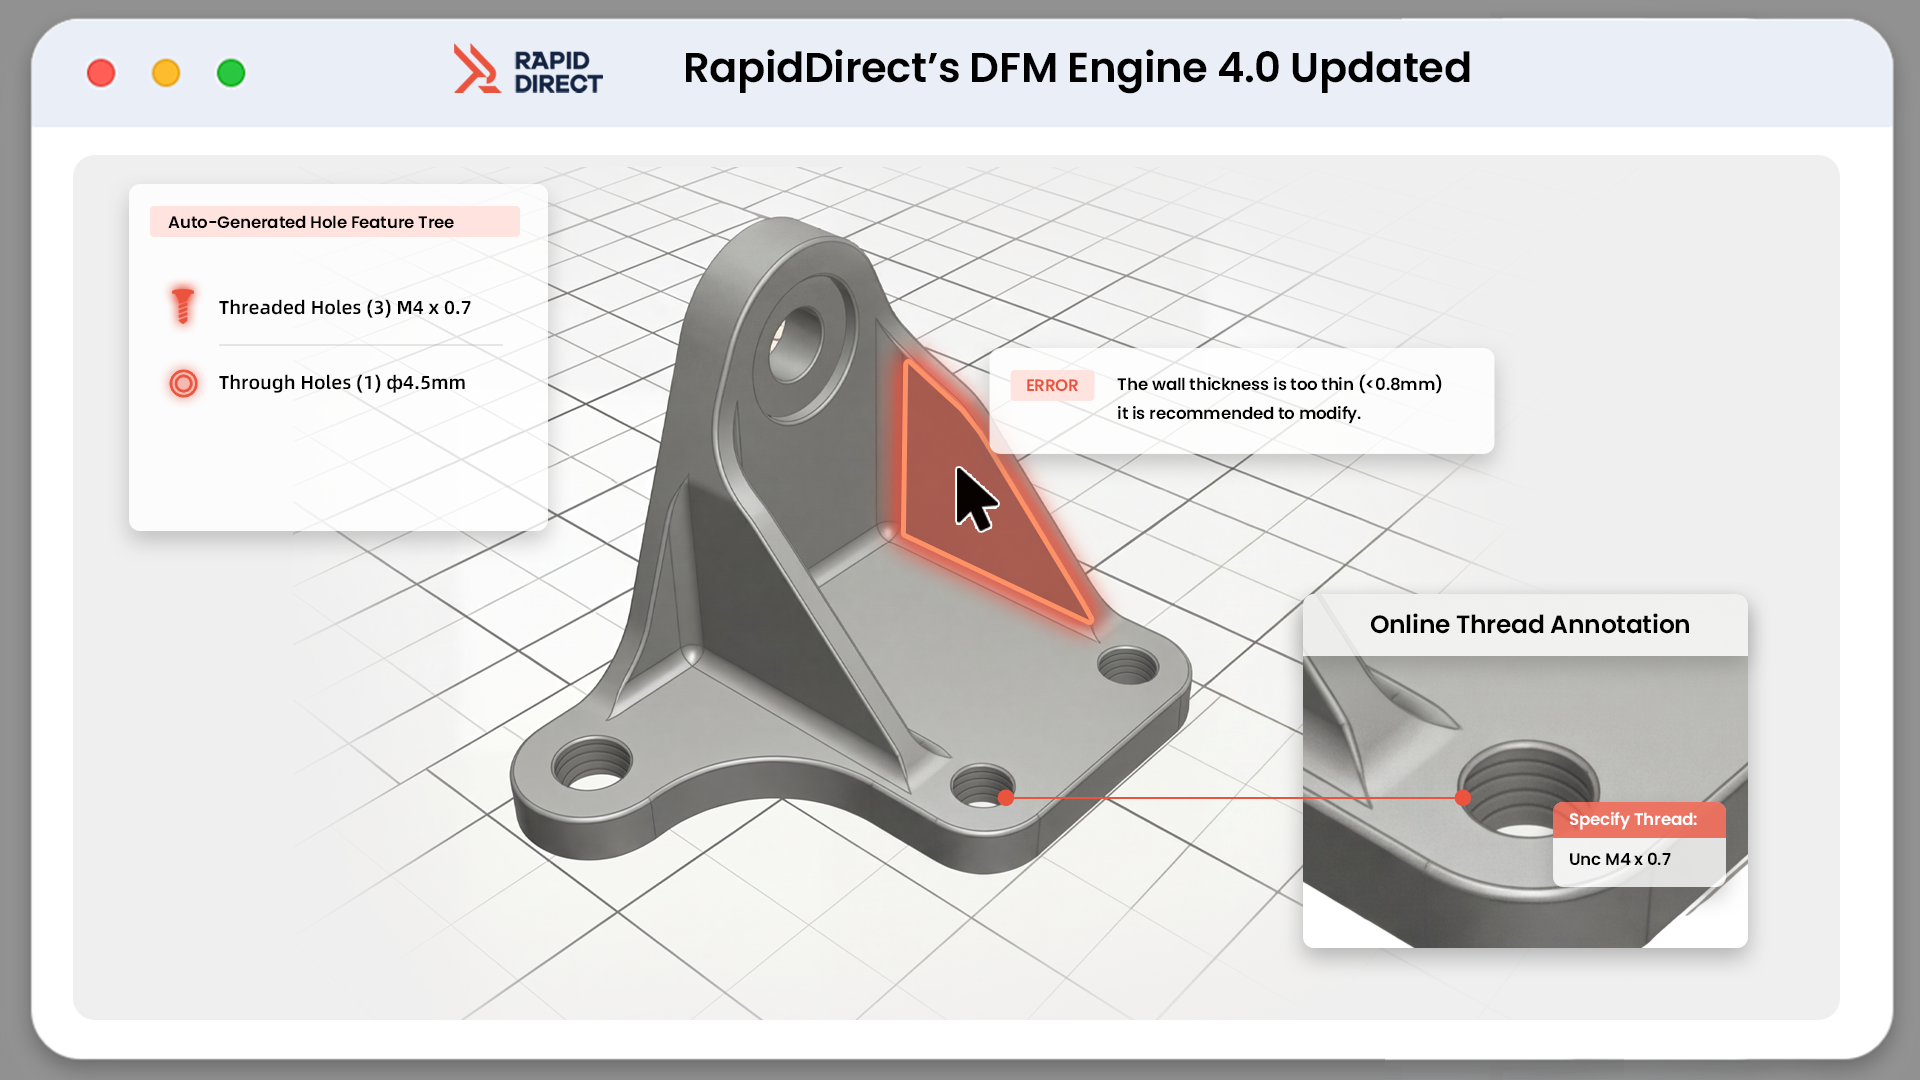Select the Online Thread Annotation panel header
Image resolution: width=1920 pixels, height=1080 pixels.
(1529, 624)
